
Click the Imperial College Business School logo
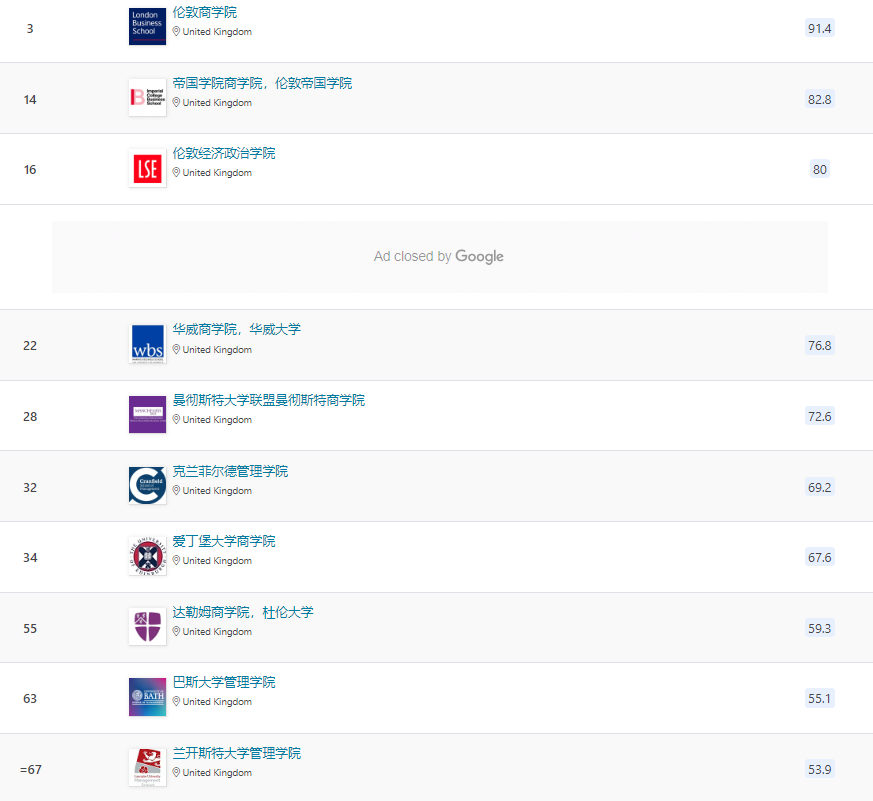pyautogui.click(x=147, y=97)
